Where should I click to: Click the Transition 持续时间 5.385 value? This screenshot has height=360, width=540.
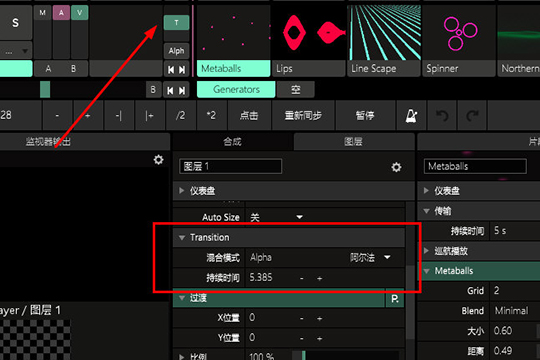coord(261,278)
